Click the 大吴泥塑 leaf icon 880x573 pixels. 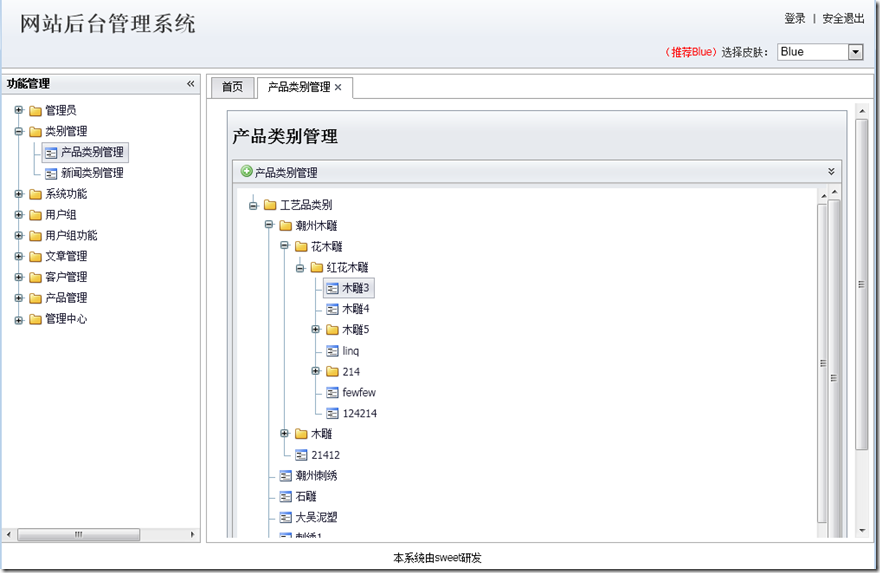coord(286,517)
